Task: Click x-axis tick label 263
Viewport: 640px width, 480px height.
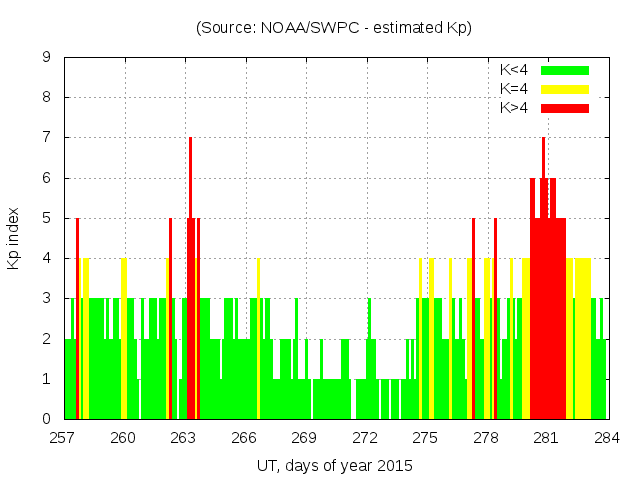Action: point(184,437)
